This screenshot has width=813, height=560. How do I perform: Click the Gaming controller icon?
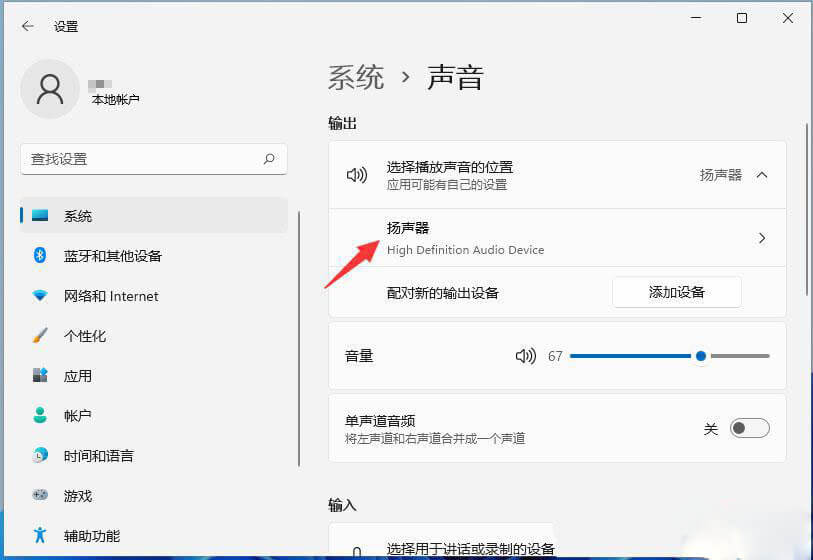pos(40,496)
